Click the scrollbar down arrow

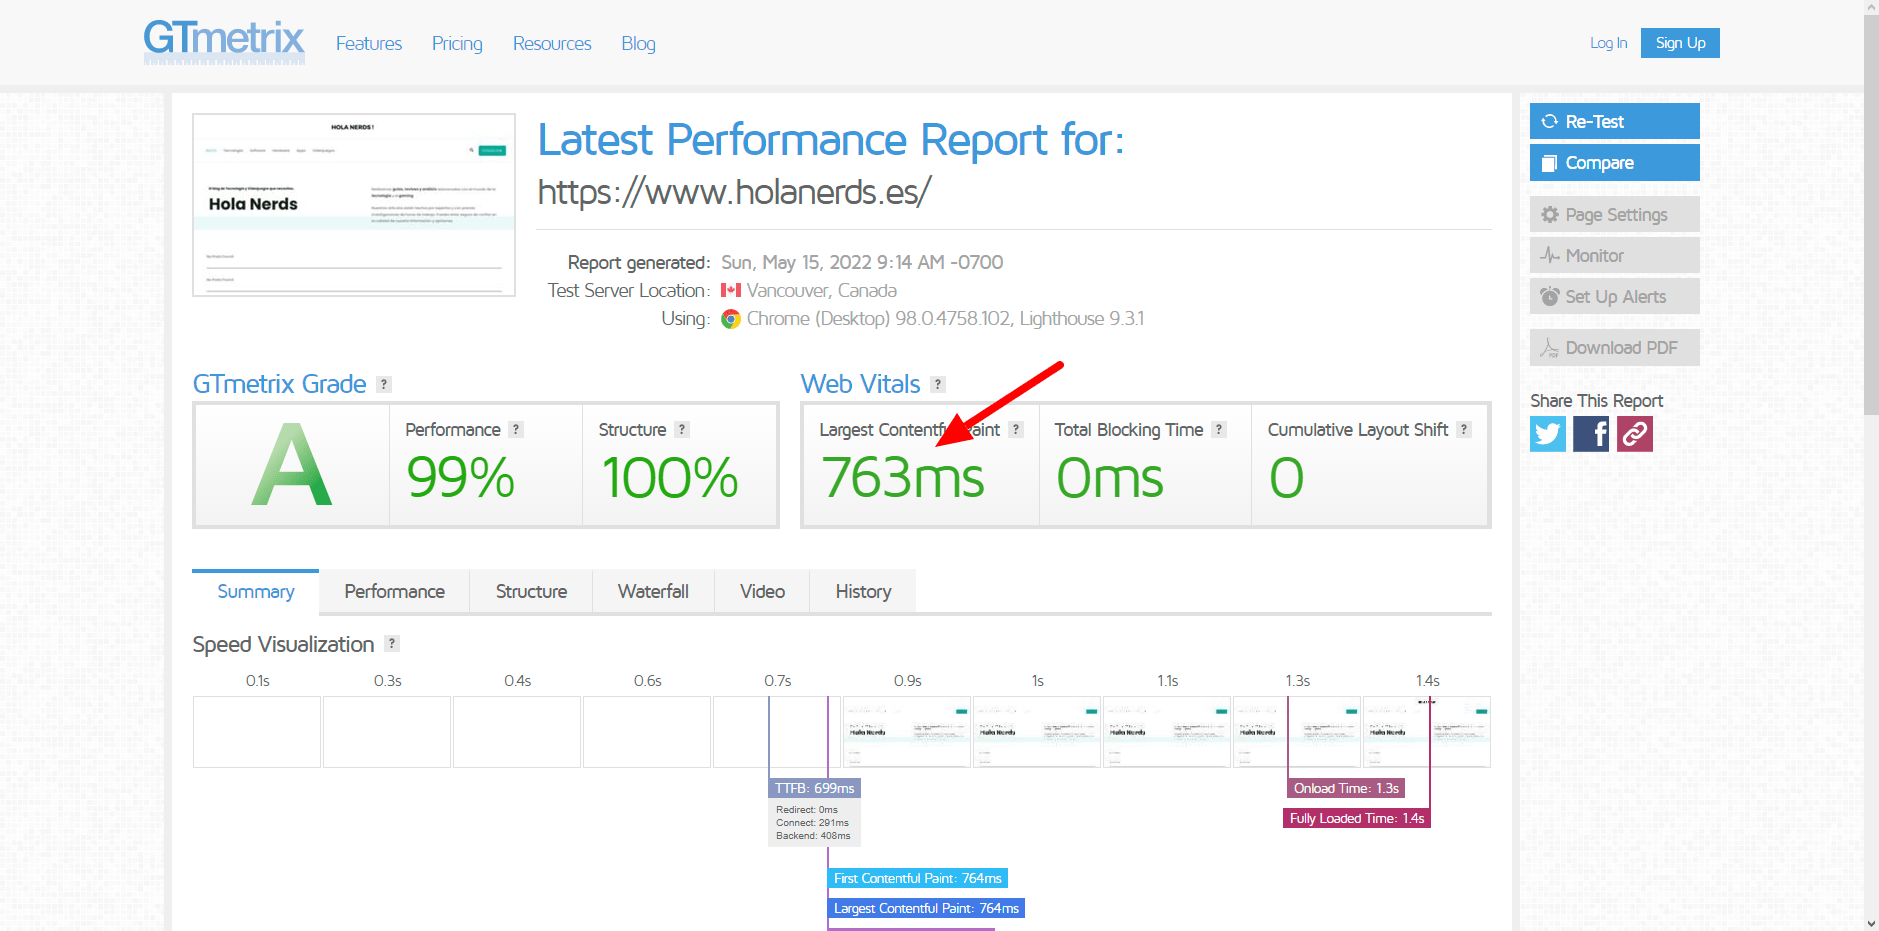click(x=1871, y=923)
